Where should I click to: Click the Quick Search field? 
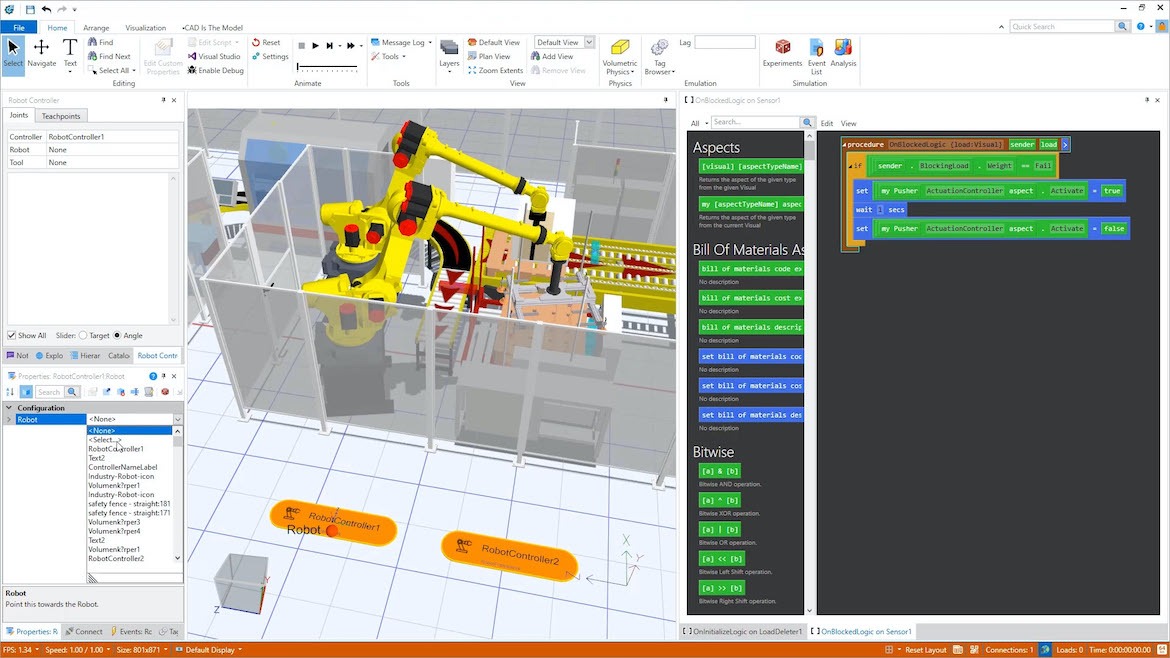pyautogui.click(x=1063, y=26)
